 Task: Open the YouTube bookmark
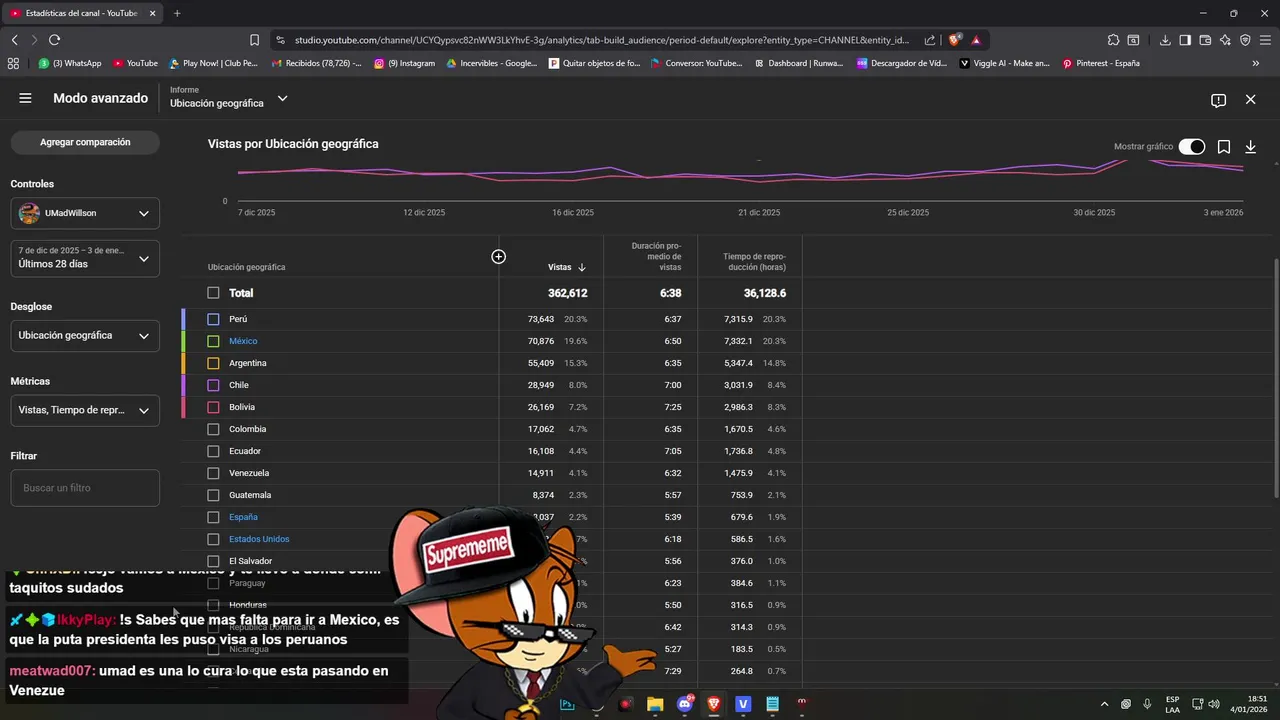135,63
